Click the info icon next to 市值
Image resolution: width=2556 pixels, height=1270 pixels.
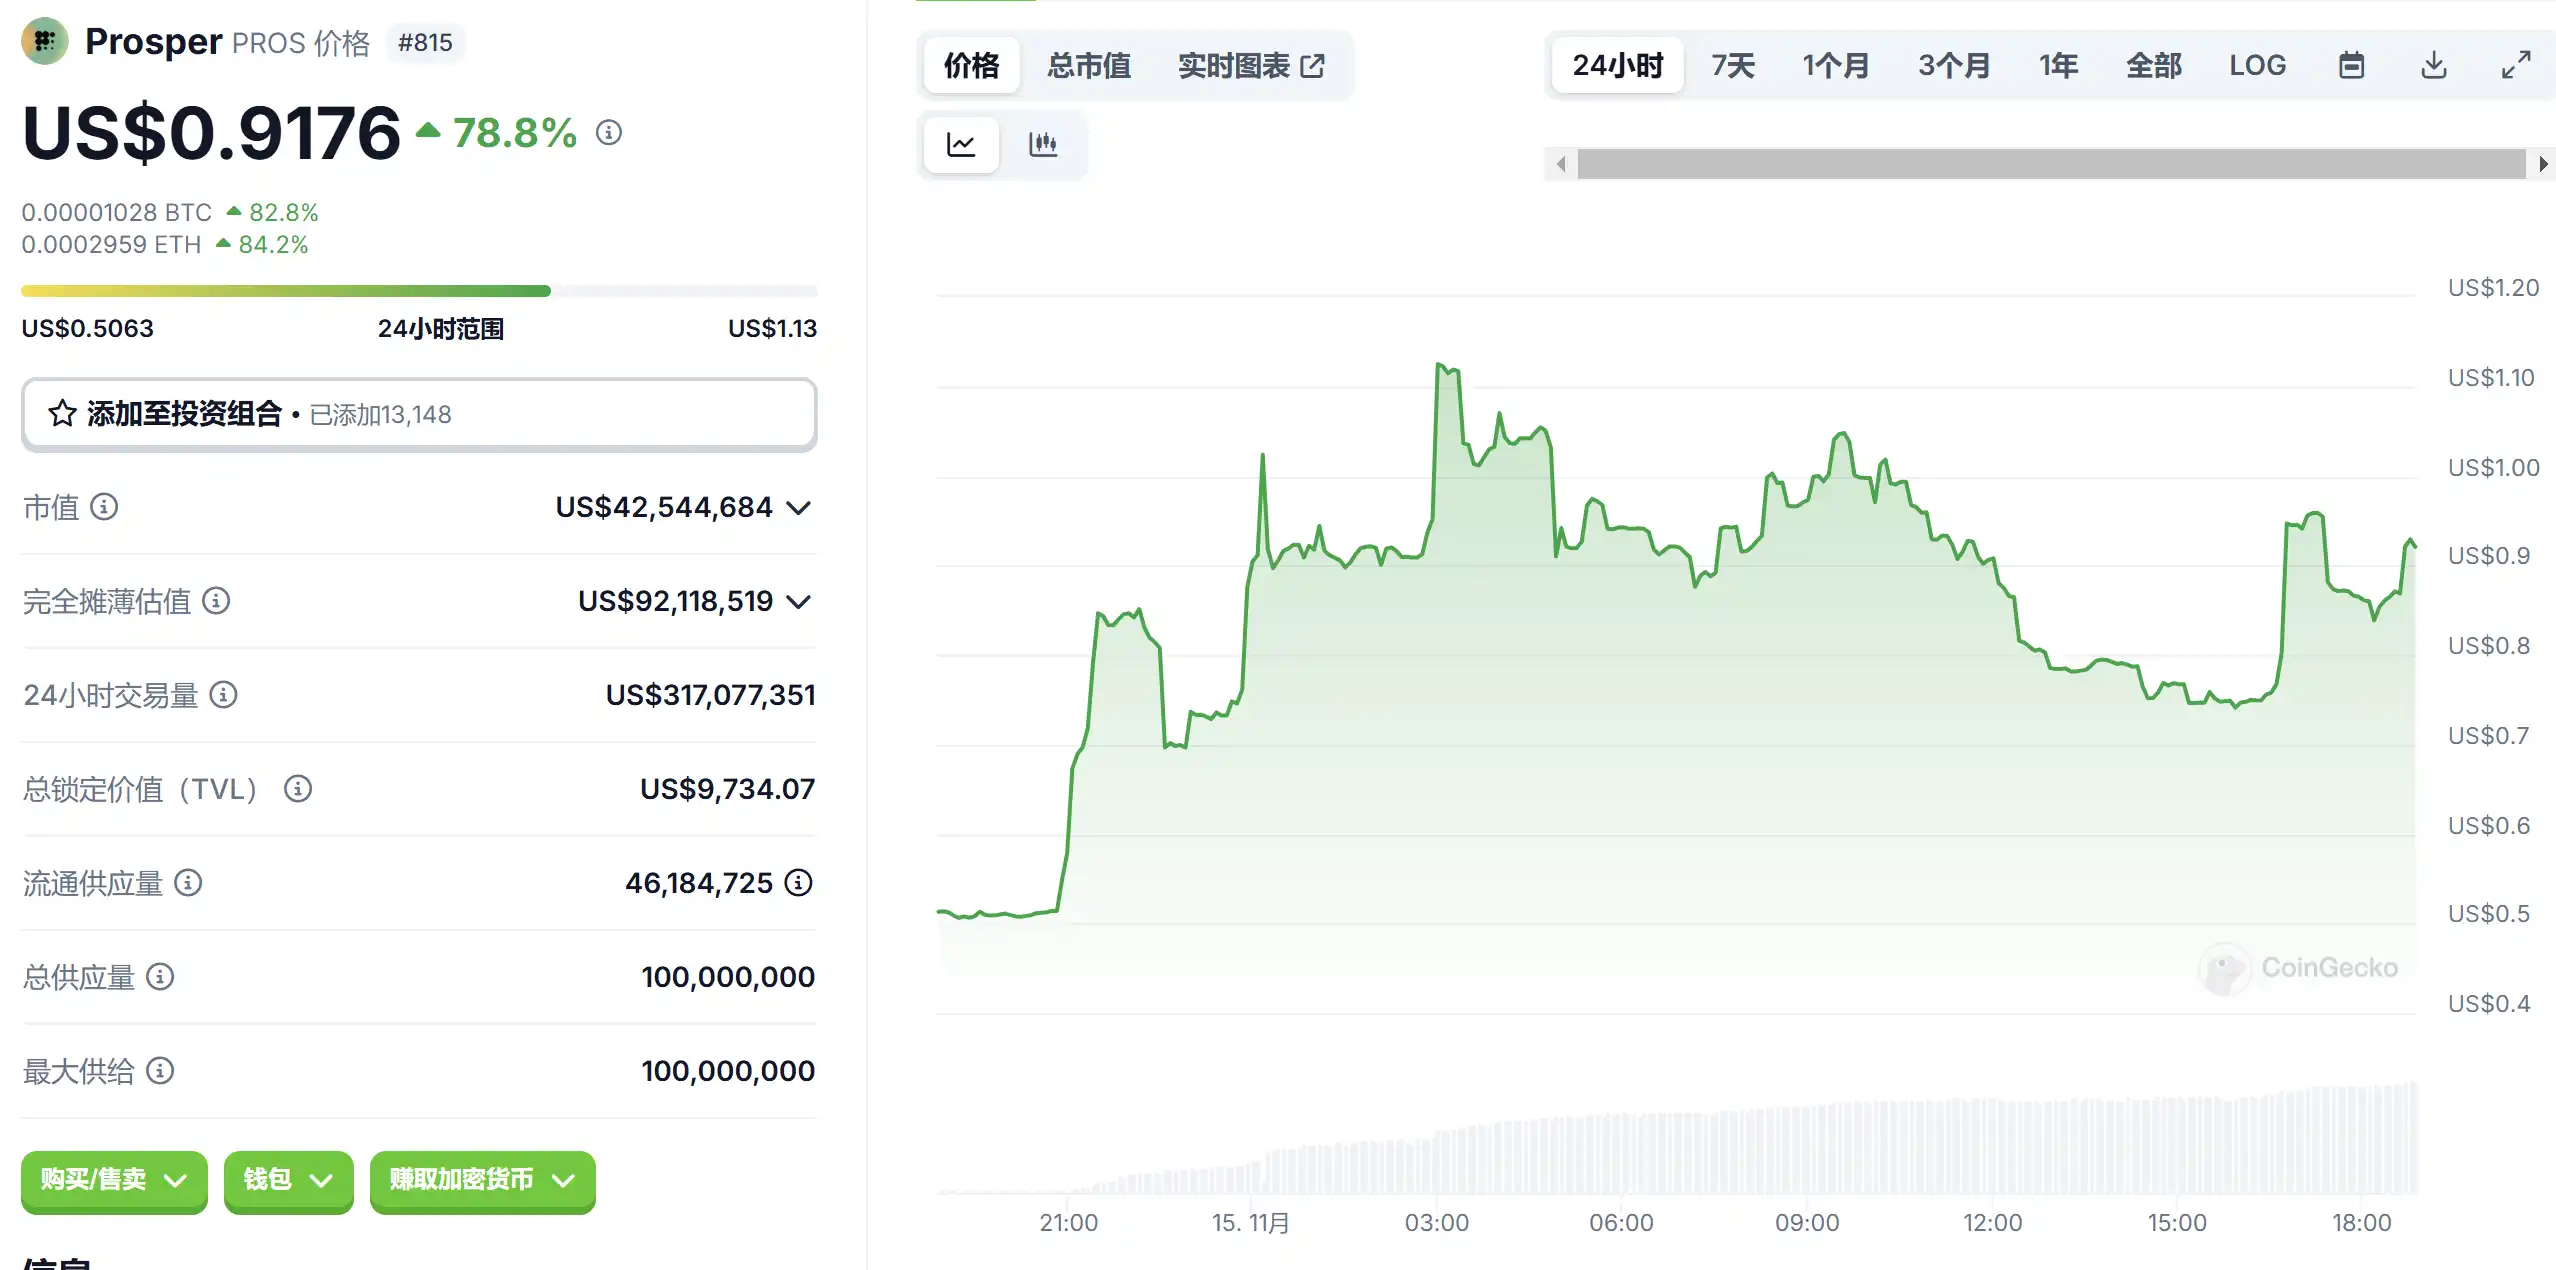[104, 507]
